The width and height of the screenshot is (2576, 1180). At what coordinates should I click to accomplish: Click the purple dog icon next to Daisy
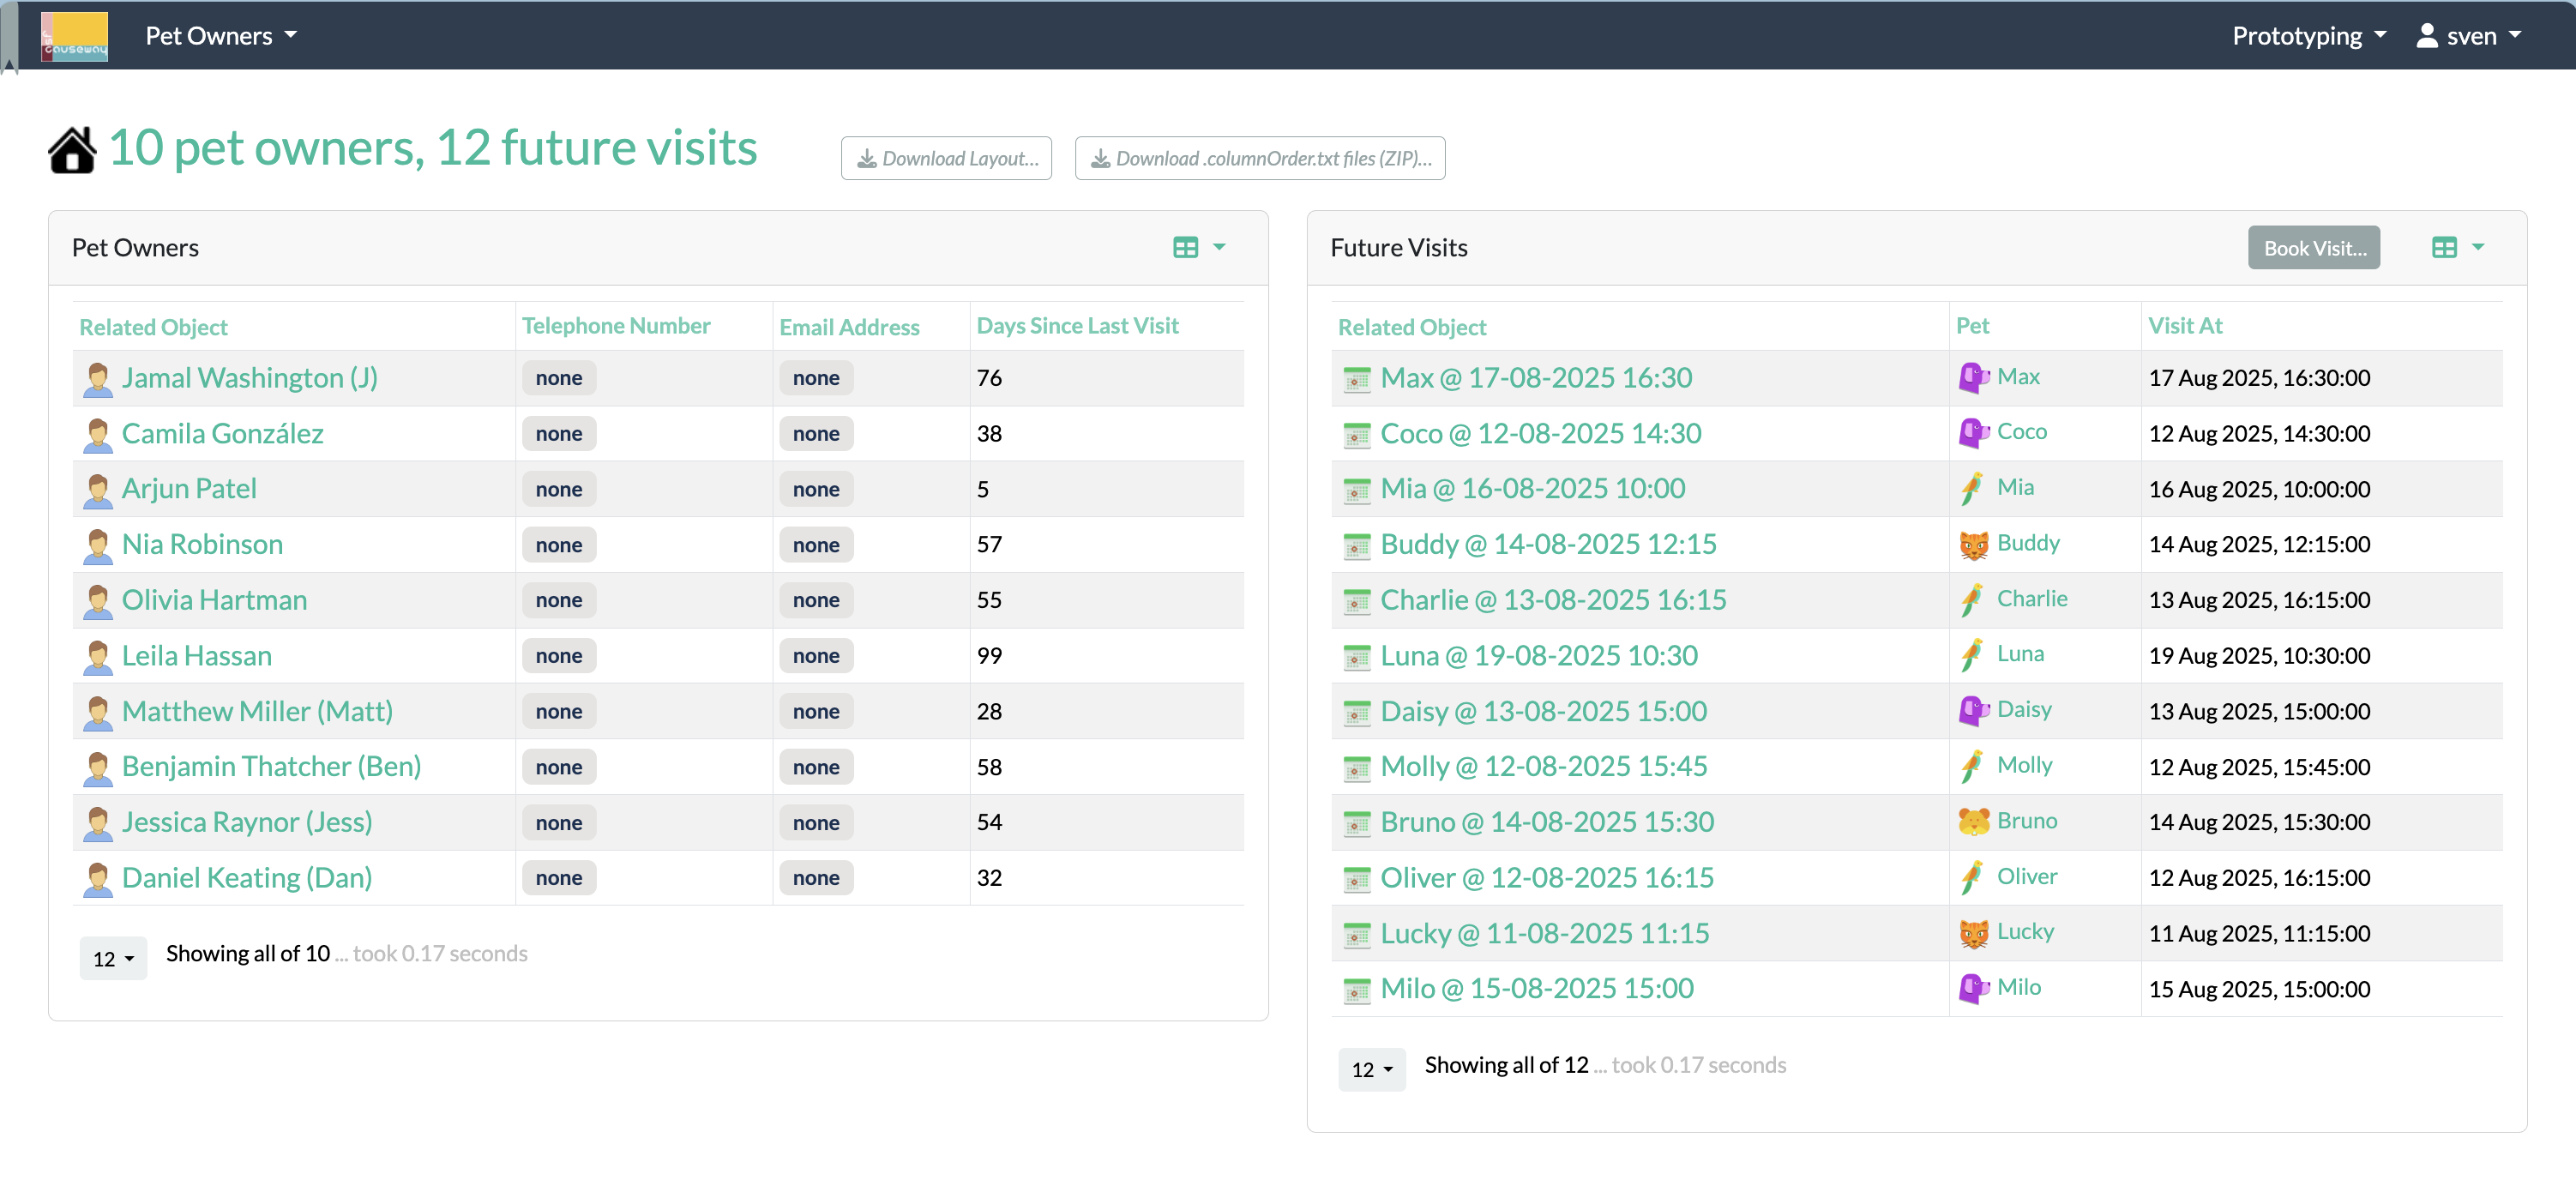click(1973, 710)
